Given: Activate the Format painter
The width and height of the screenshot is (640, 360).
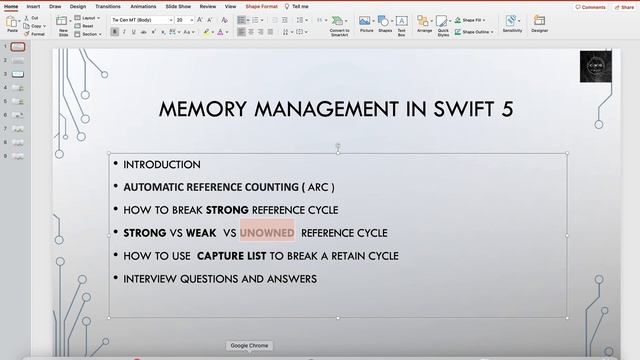Looking at the screenshot, I should click(x=34, y=34).
